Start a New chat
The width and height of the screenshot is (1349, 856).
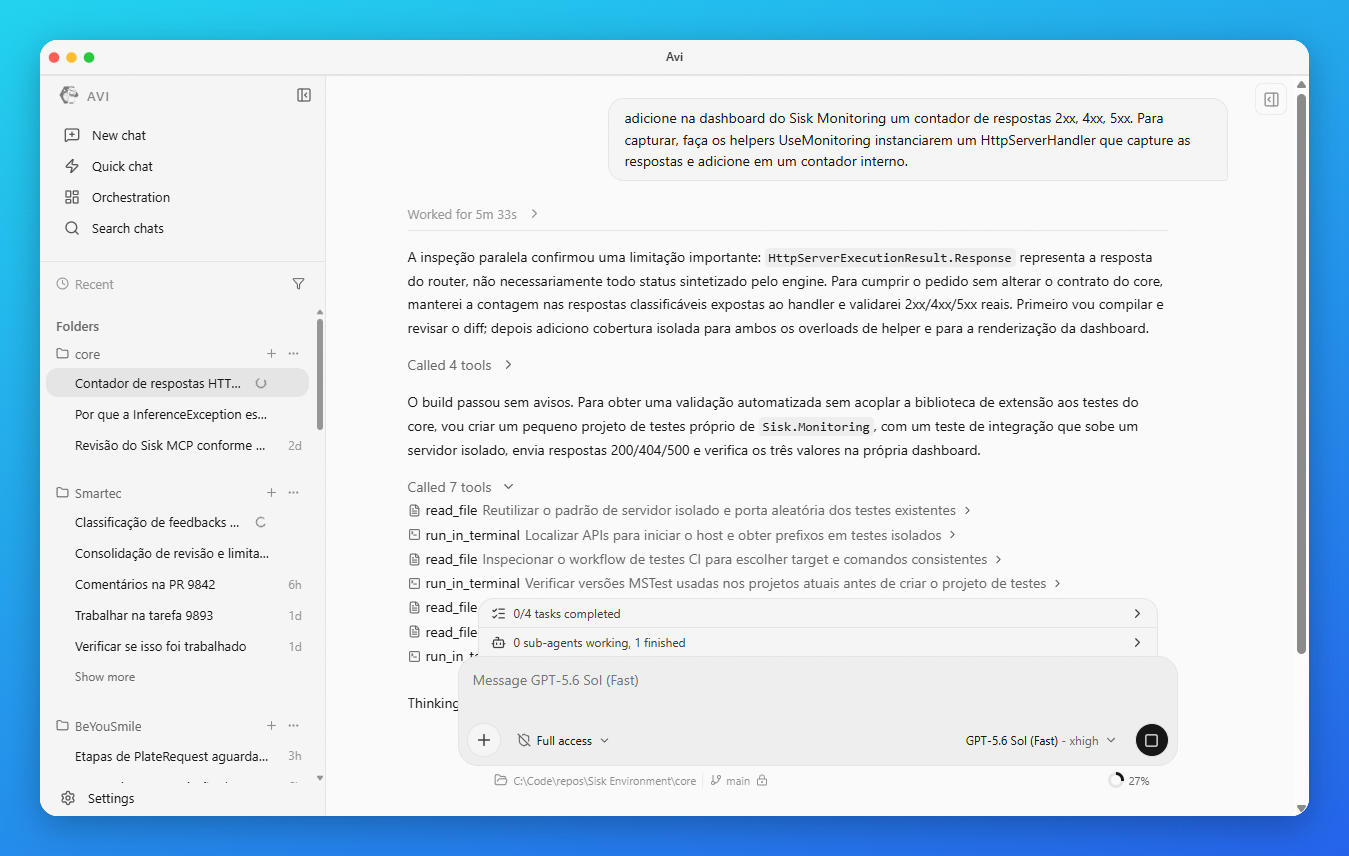119,135
